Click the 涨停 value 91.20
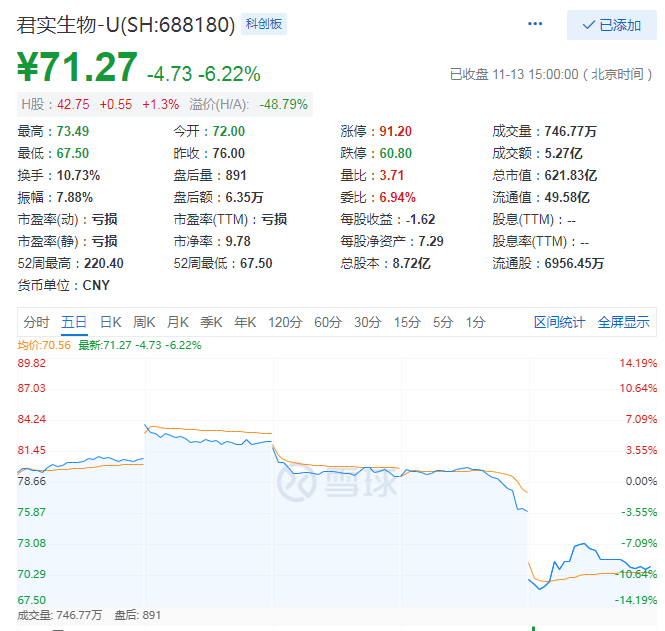 click(395, 131)
